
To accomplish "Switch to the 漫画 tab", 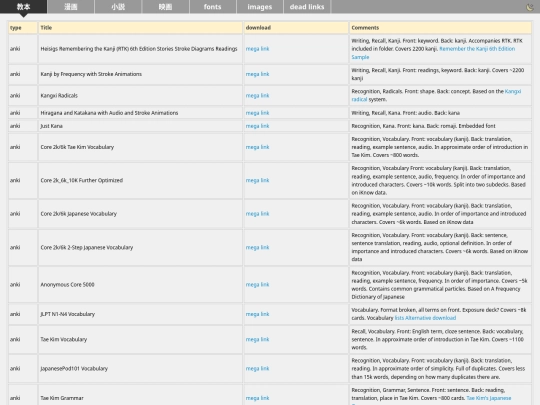I will pos(71,7).
